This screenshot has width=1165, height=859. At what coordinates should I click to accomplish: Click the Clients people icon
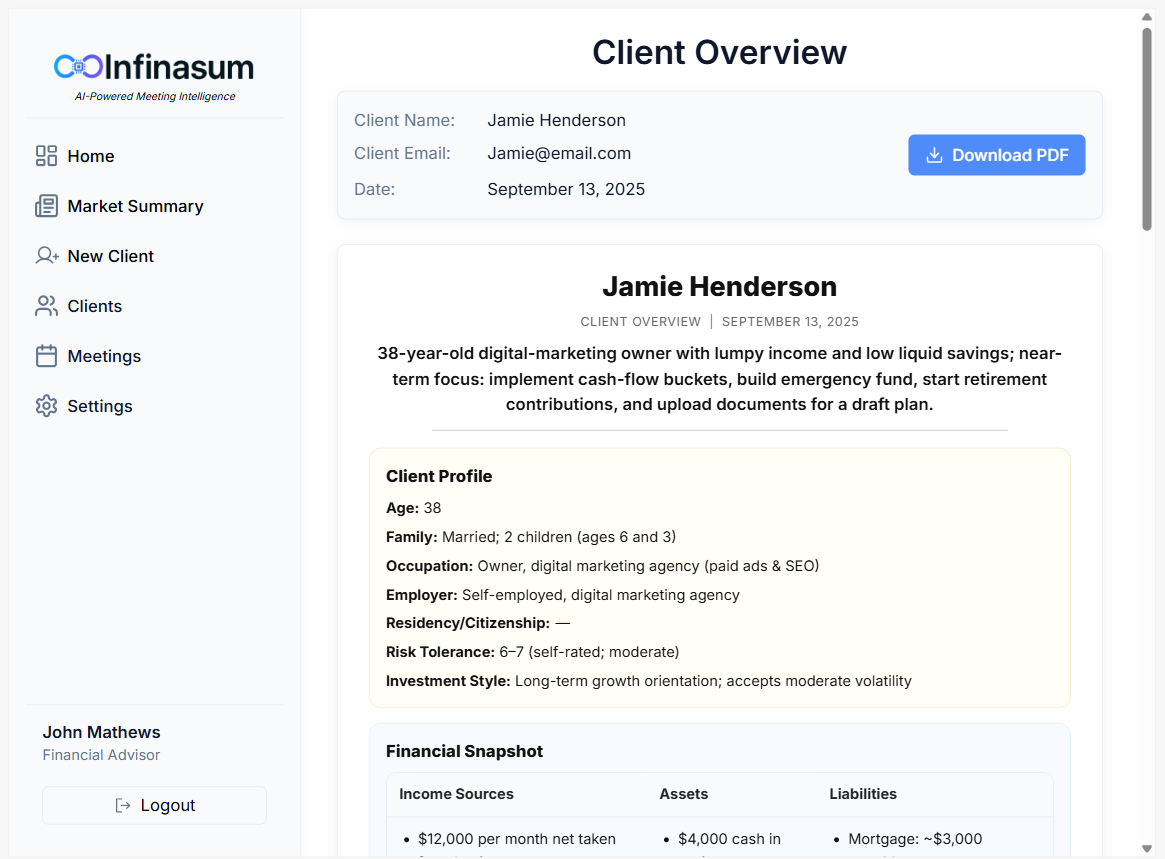[46, 305]
